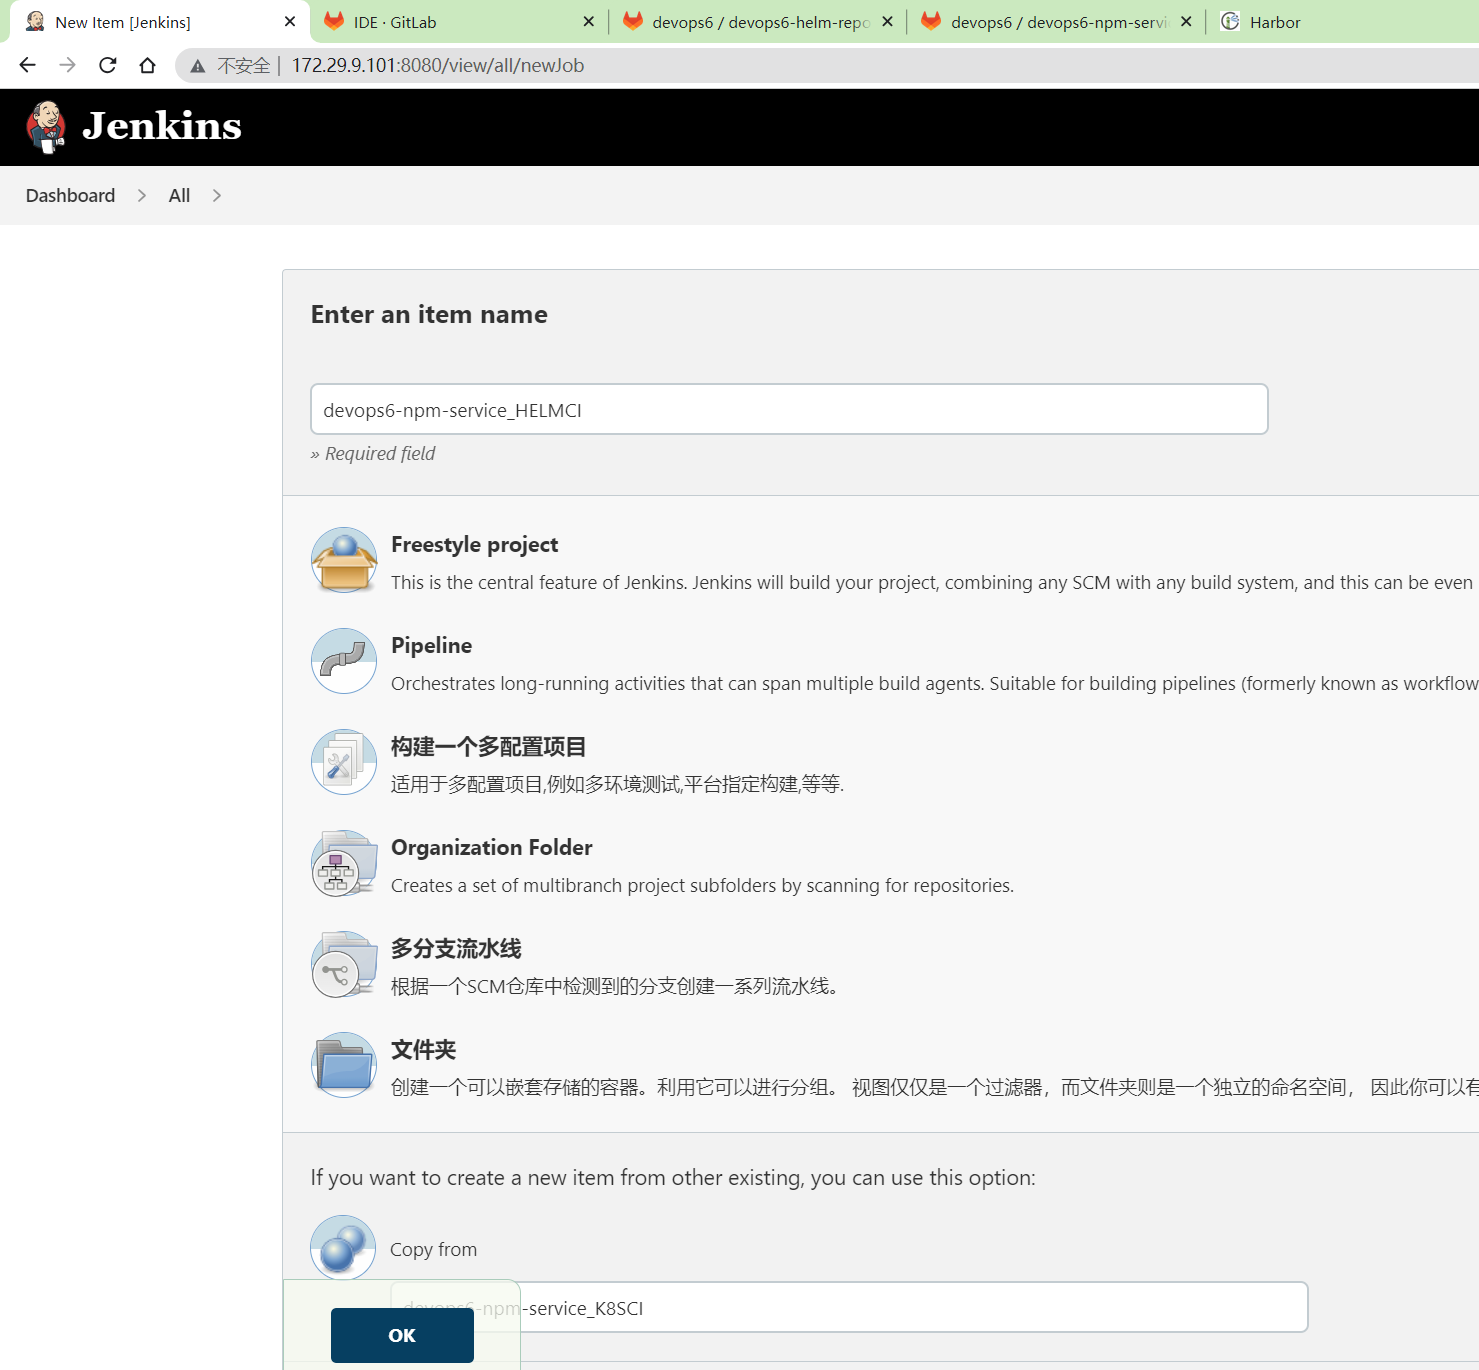Open the browser home page icon
Screen dimensions: 1479x1370
tap(148, 65)
